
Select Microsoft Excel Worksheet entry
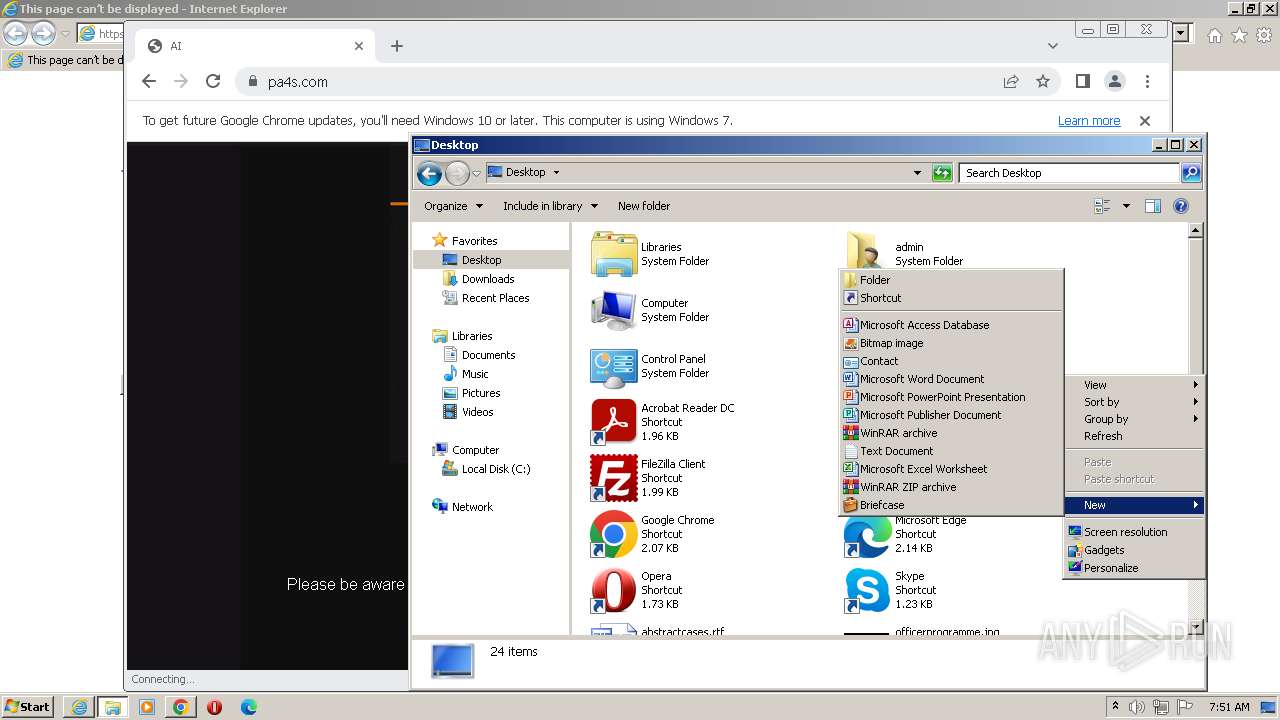951,469
